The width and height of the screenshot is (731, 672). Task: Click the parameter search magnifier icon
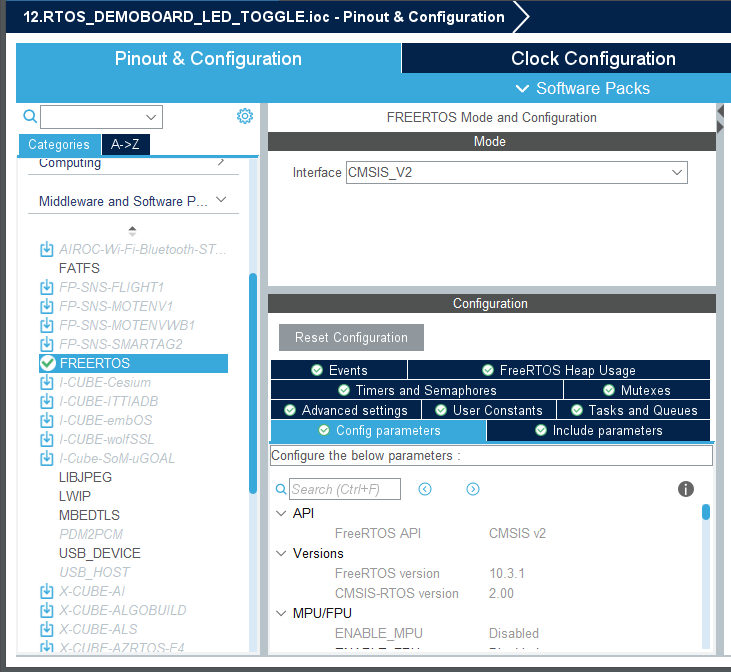(x=281, y=489)
